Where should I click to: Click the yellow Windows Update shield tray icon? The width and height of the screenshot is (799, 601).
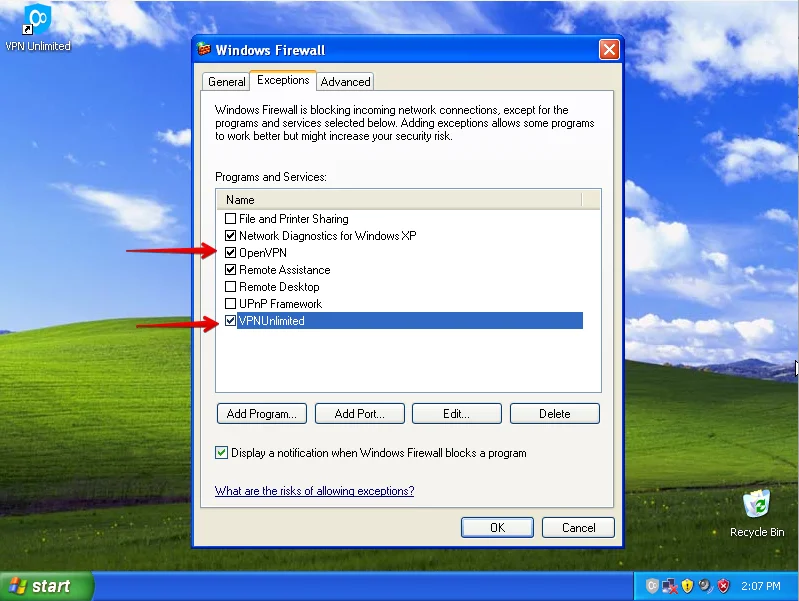pyautogui.click(x=687, y=586)
